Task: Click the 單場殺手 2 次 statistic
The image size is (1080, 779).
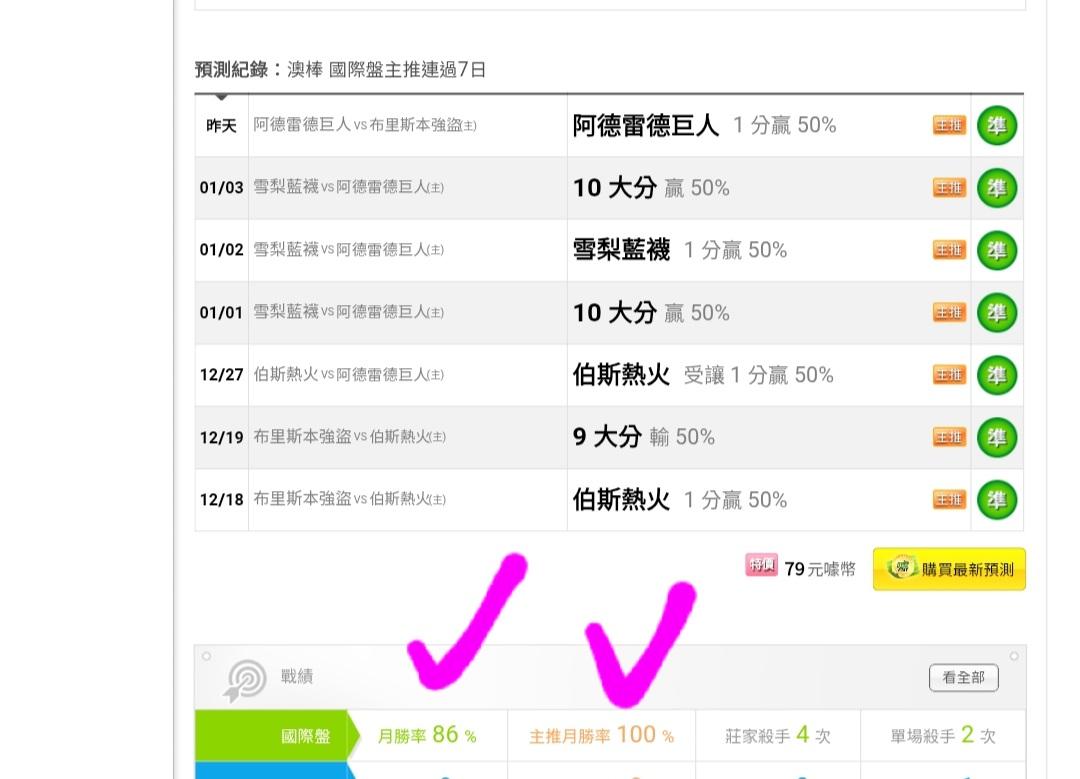Action: (x=944, y=736)
